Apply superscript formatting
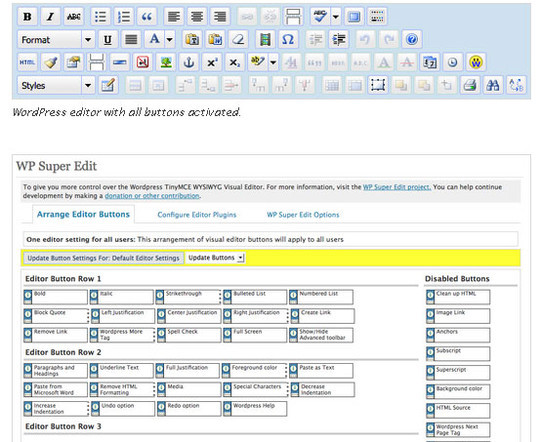This screenshot has width=540, height=442. (212, 62)
